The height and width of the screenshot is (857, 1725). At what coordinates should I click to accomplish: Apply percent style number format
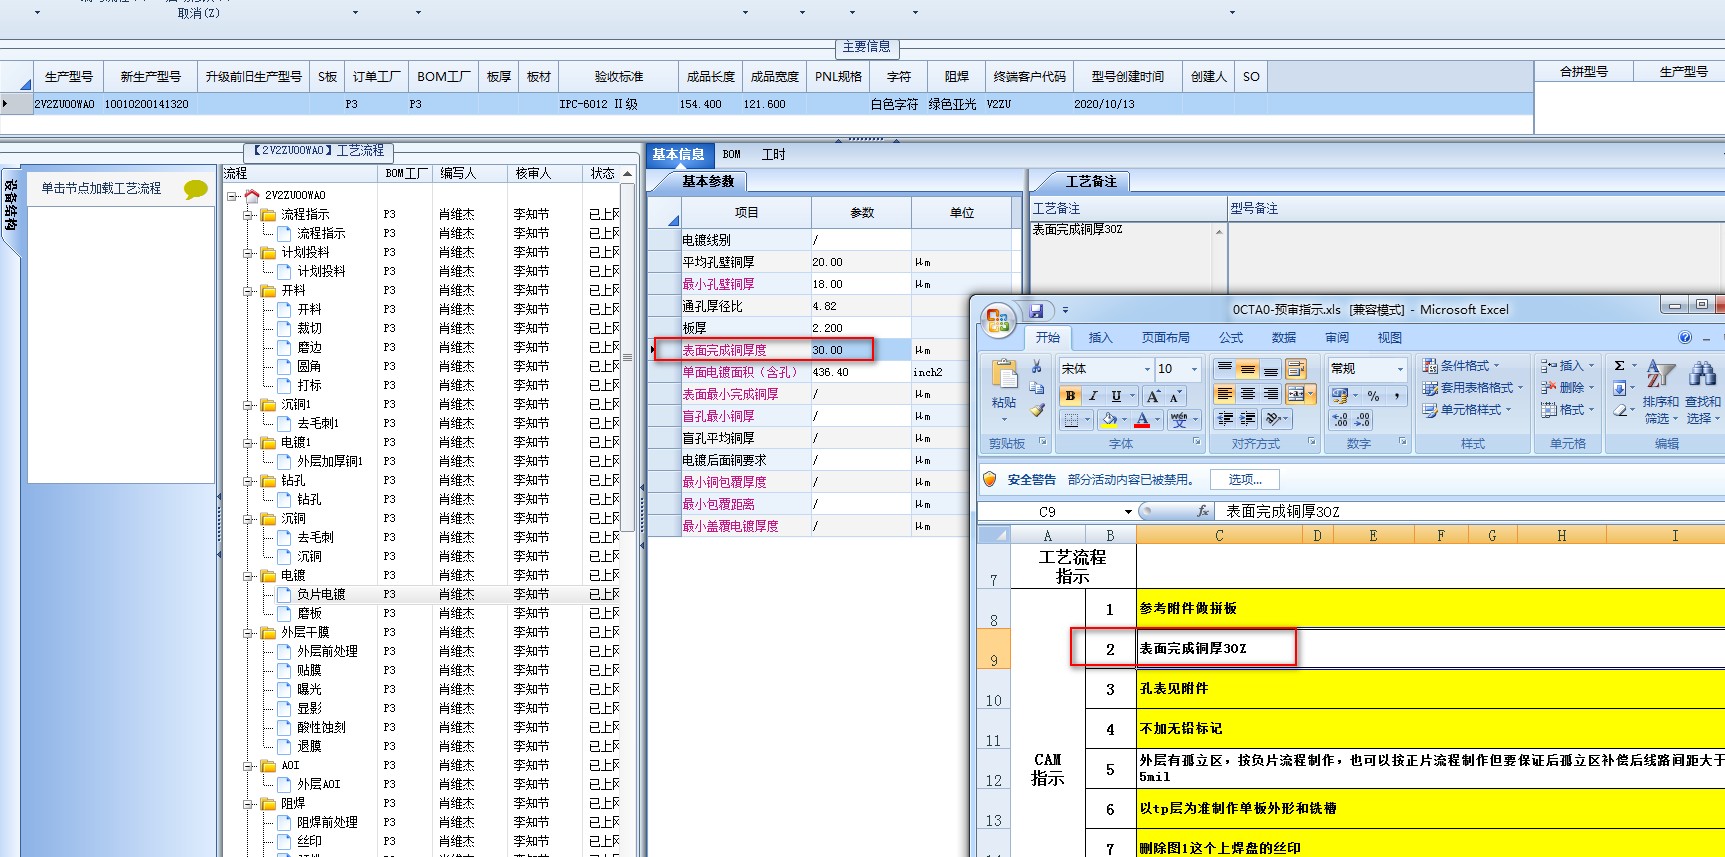pos(1373,396)
